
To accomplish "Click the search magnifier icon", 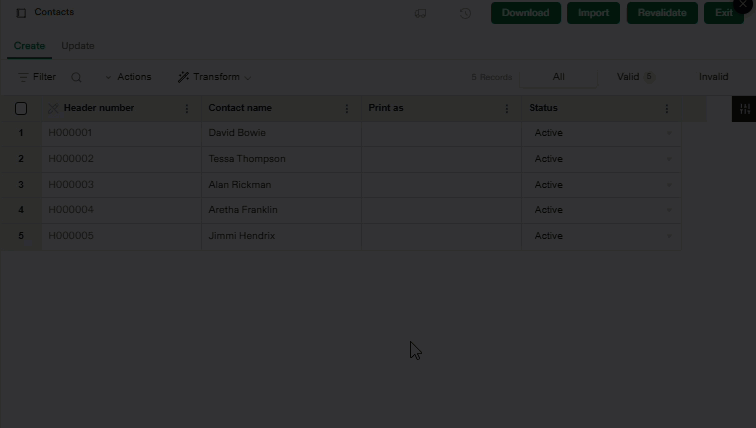I will (x=76, y=77).
